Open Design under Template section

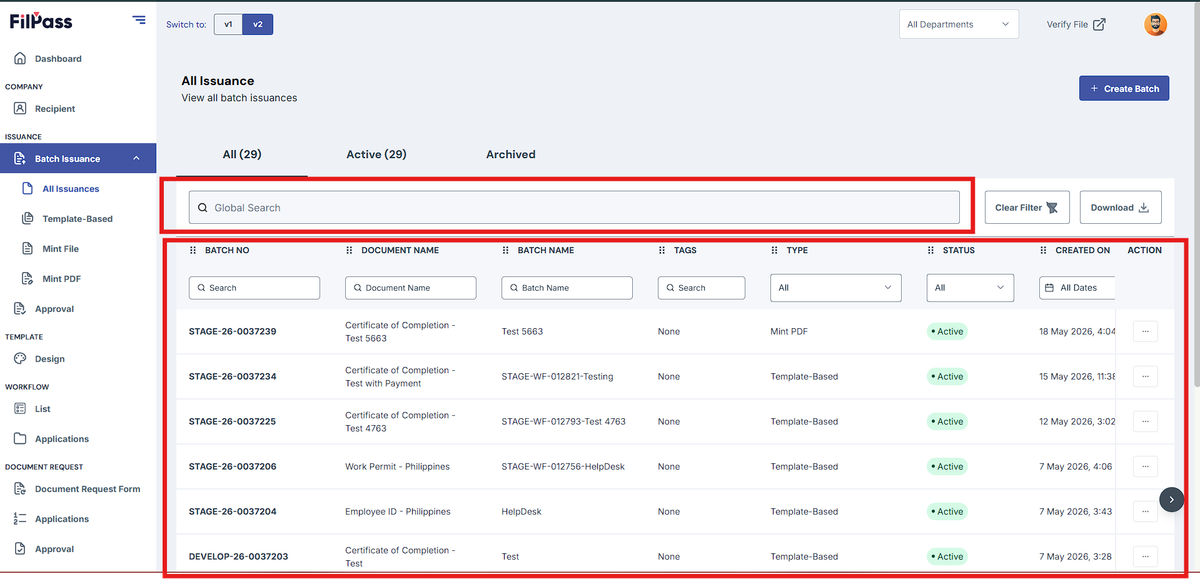click(x=49, y=359)
